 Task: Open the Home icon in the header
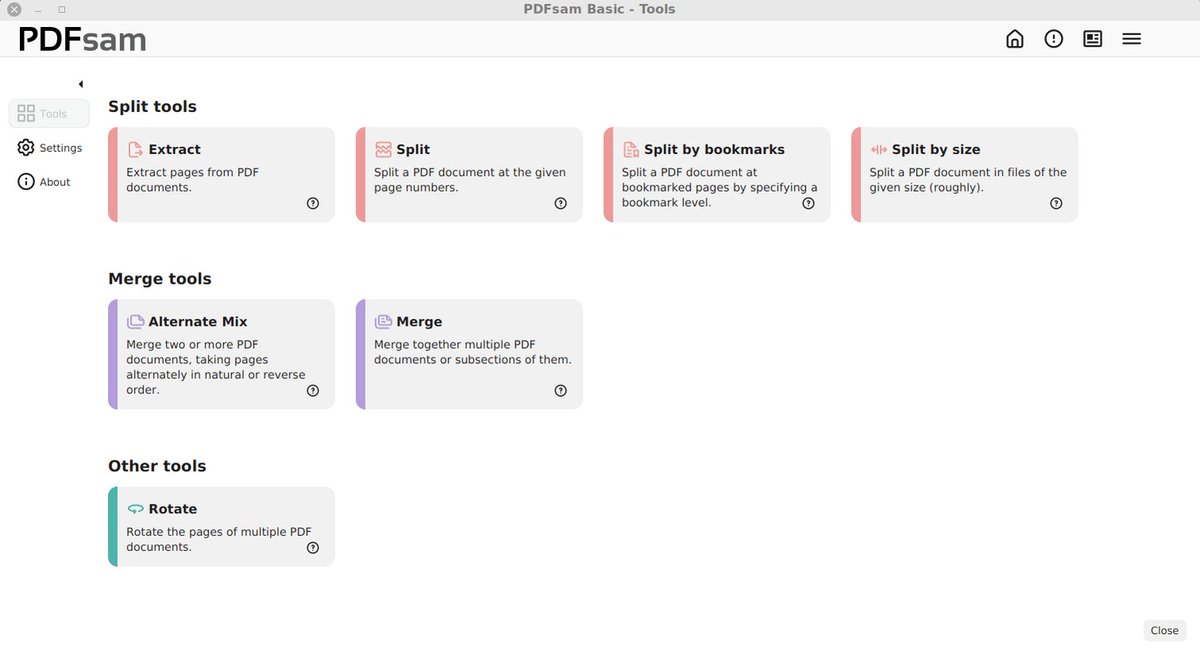(x=1014, y=39)
